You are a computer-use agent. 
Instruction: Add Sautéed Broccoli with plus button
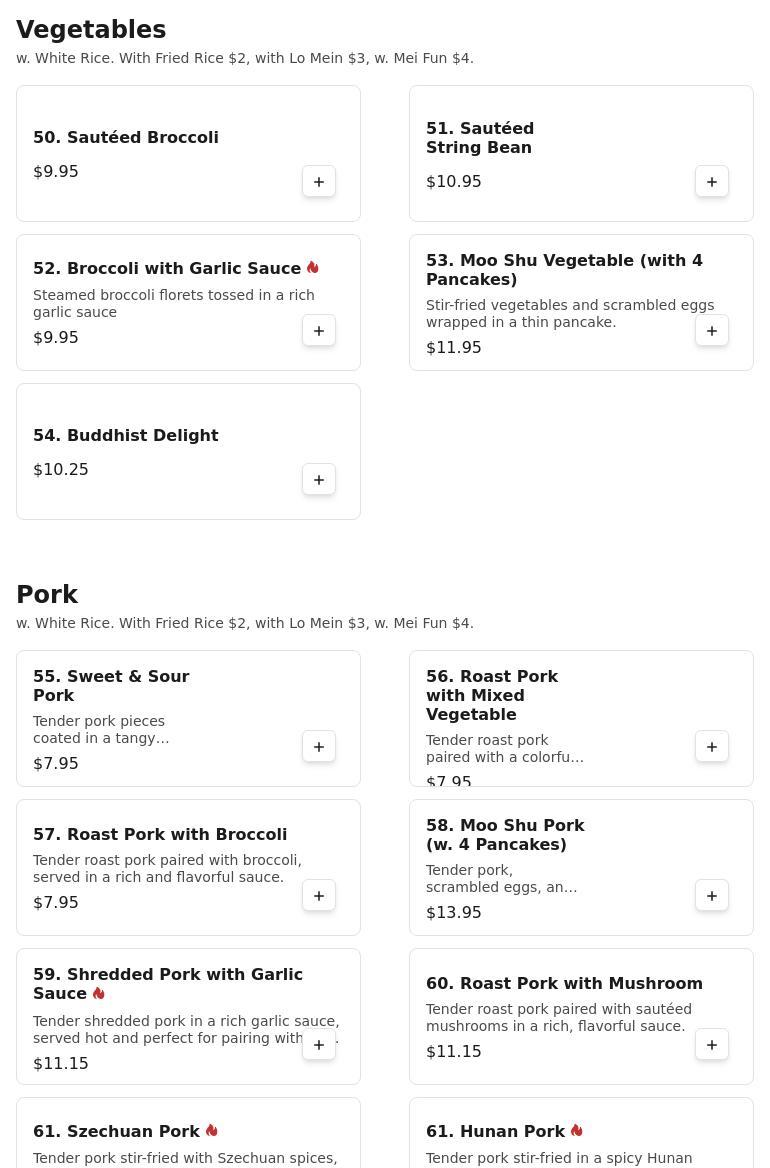[x=319, y=182]
